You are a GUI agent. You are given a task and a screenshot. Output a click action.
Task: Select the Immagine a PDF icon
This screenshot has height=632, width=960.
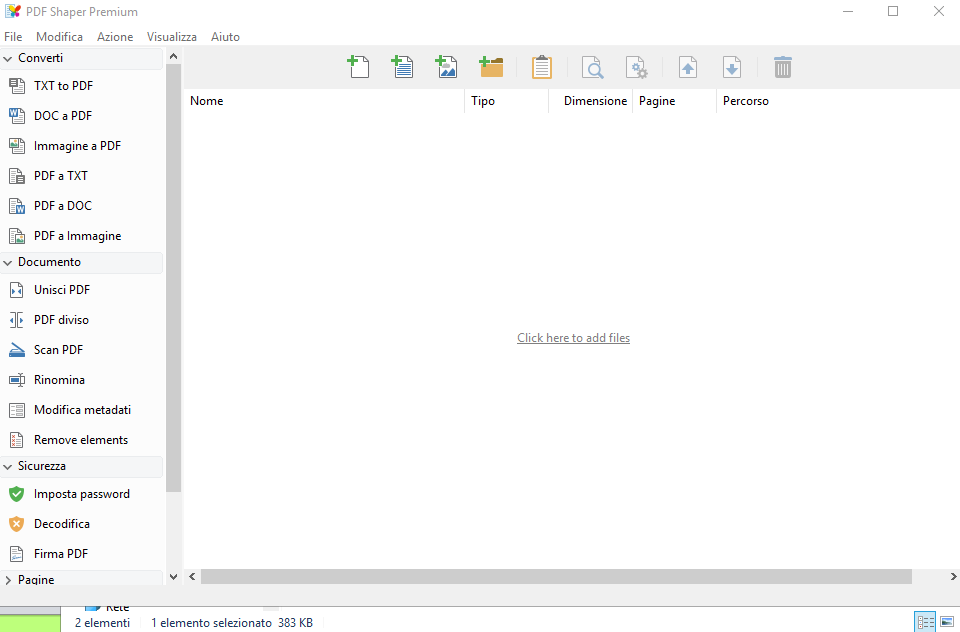coord(17,146)
